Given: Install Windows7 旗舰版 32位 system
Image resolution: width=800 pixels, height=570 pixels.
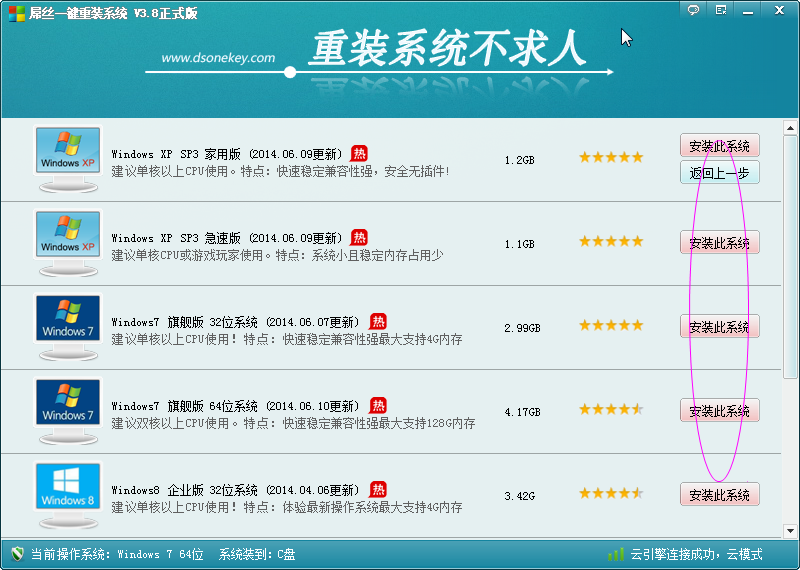Looking at the screenshot, I should 719,327.
